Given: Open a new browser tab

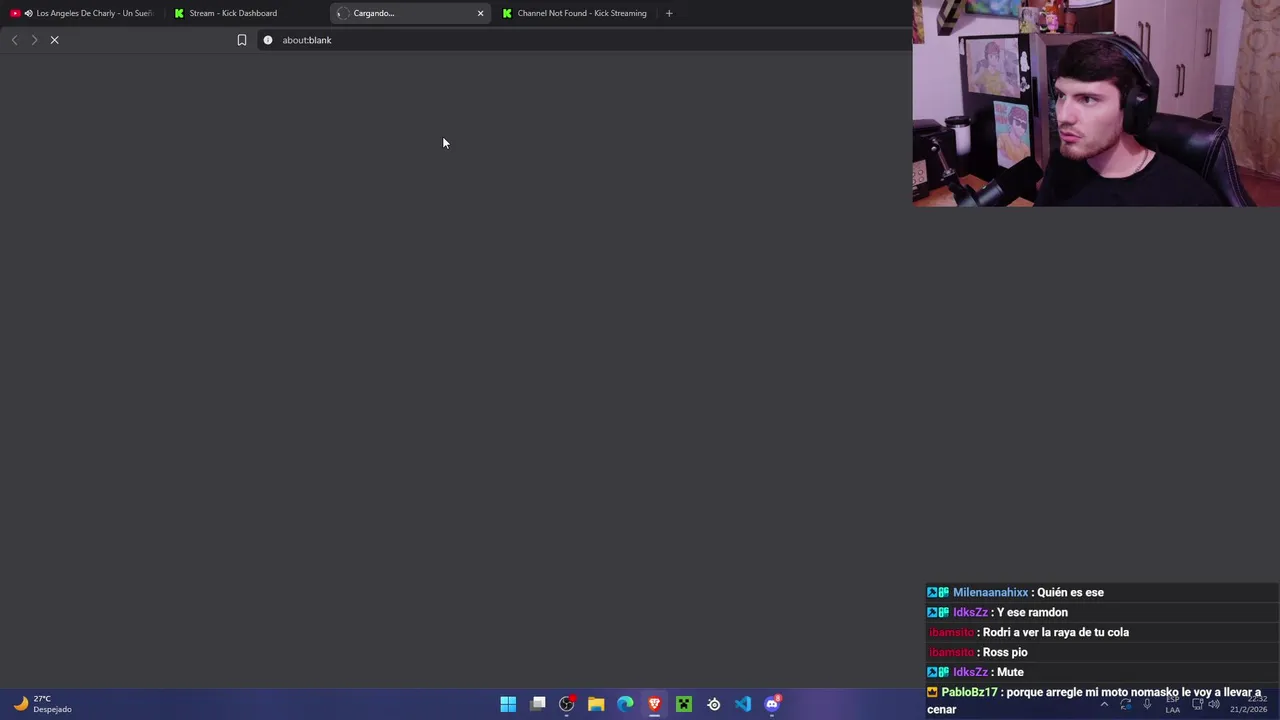Looking at the screenshot, I should (x=669, y=13).
